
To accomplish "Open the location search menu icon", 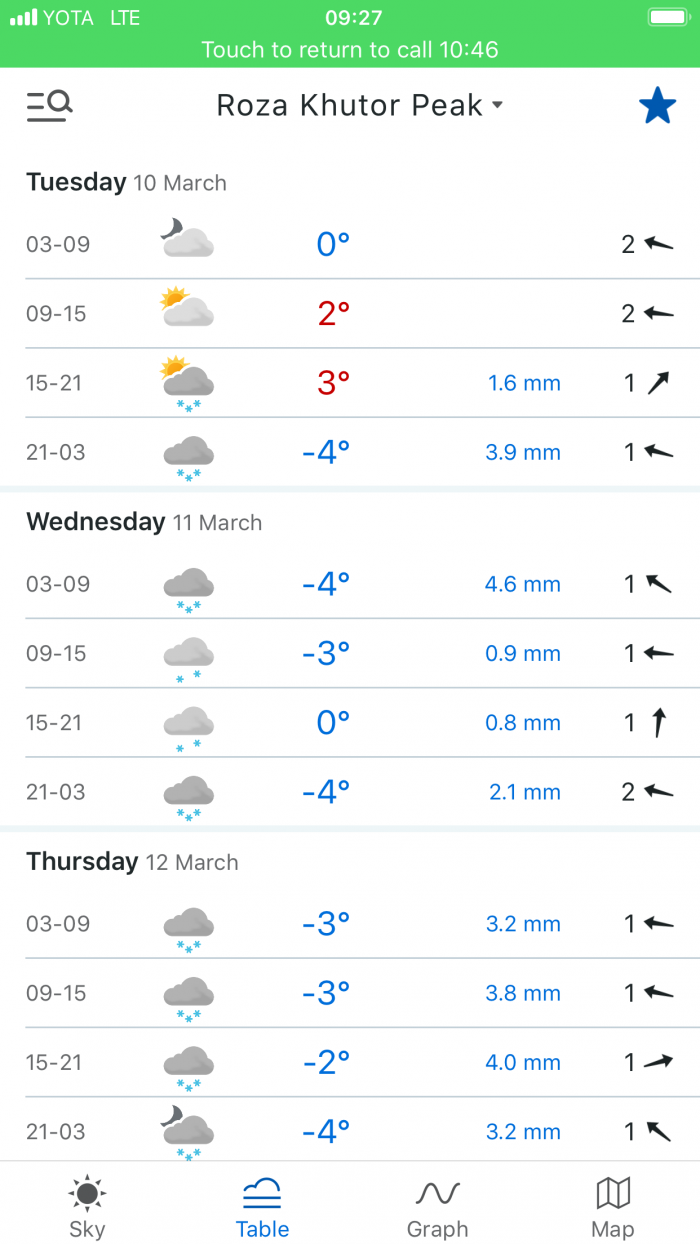I will (x=49, y=105).
